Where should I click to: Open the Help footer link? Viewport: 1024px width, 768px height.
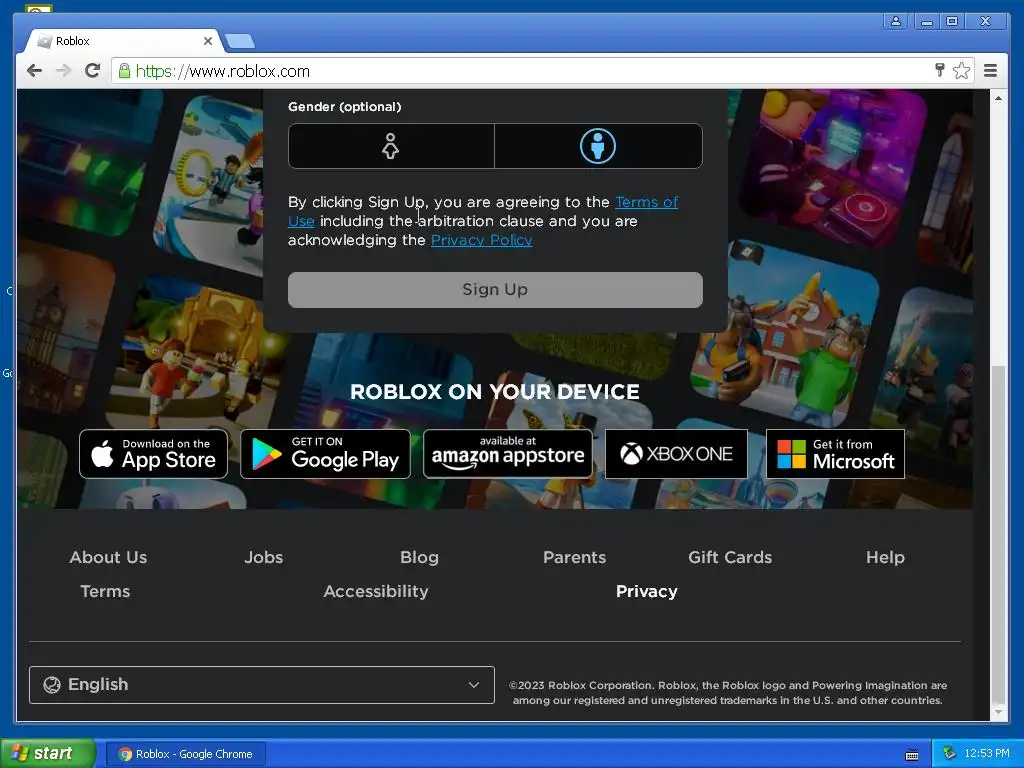coord(886,557)
